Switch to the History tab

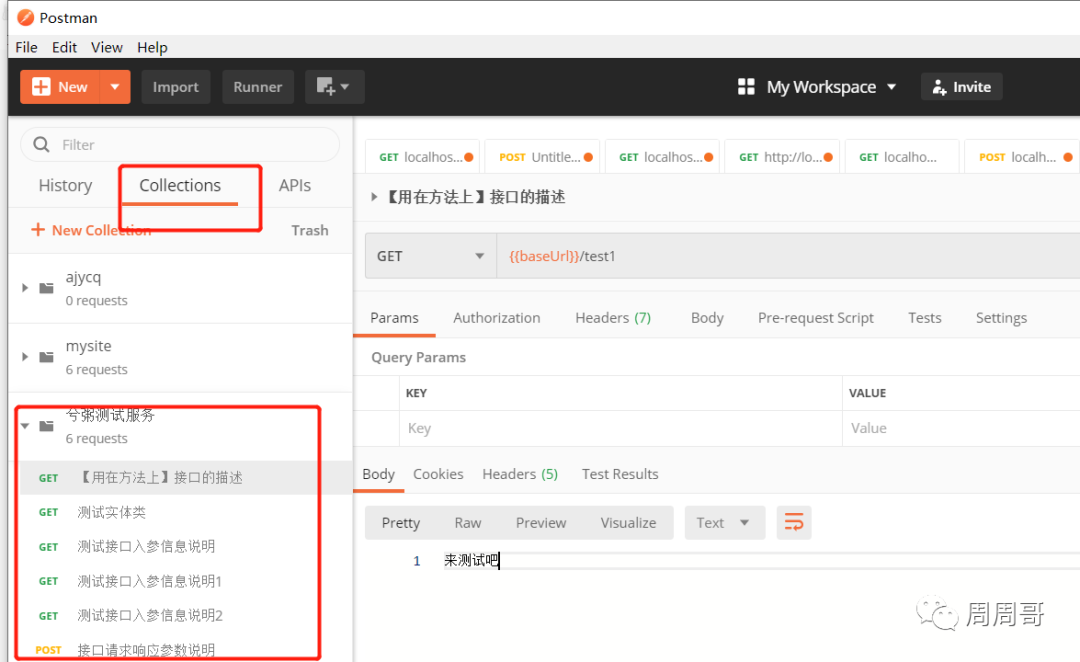65,185
